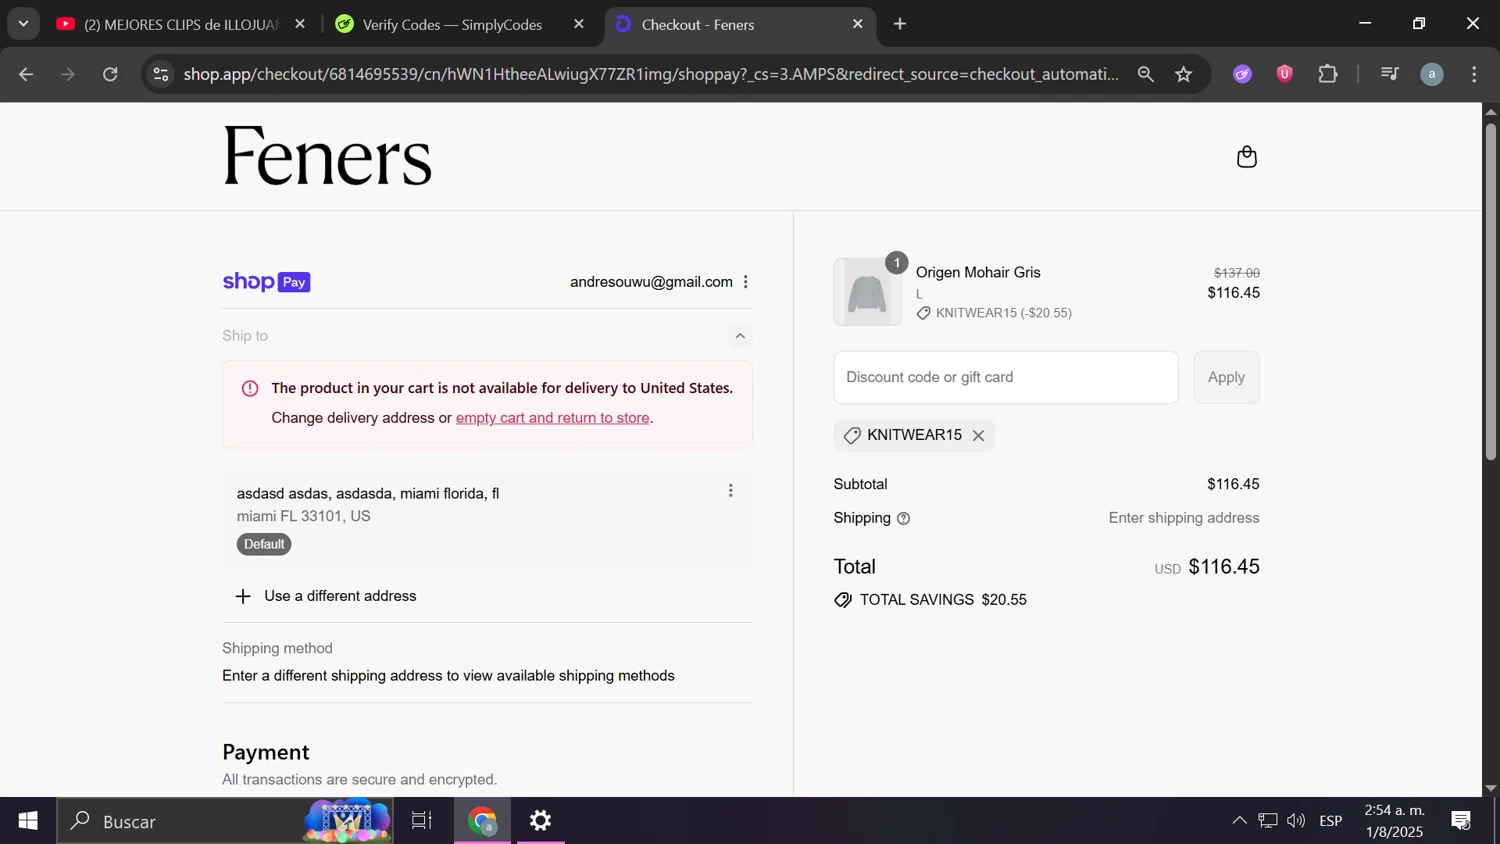Click the total savings tag icon

pyautogui.click(x=843, y=601)
